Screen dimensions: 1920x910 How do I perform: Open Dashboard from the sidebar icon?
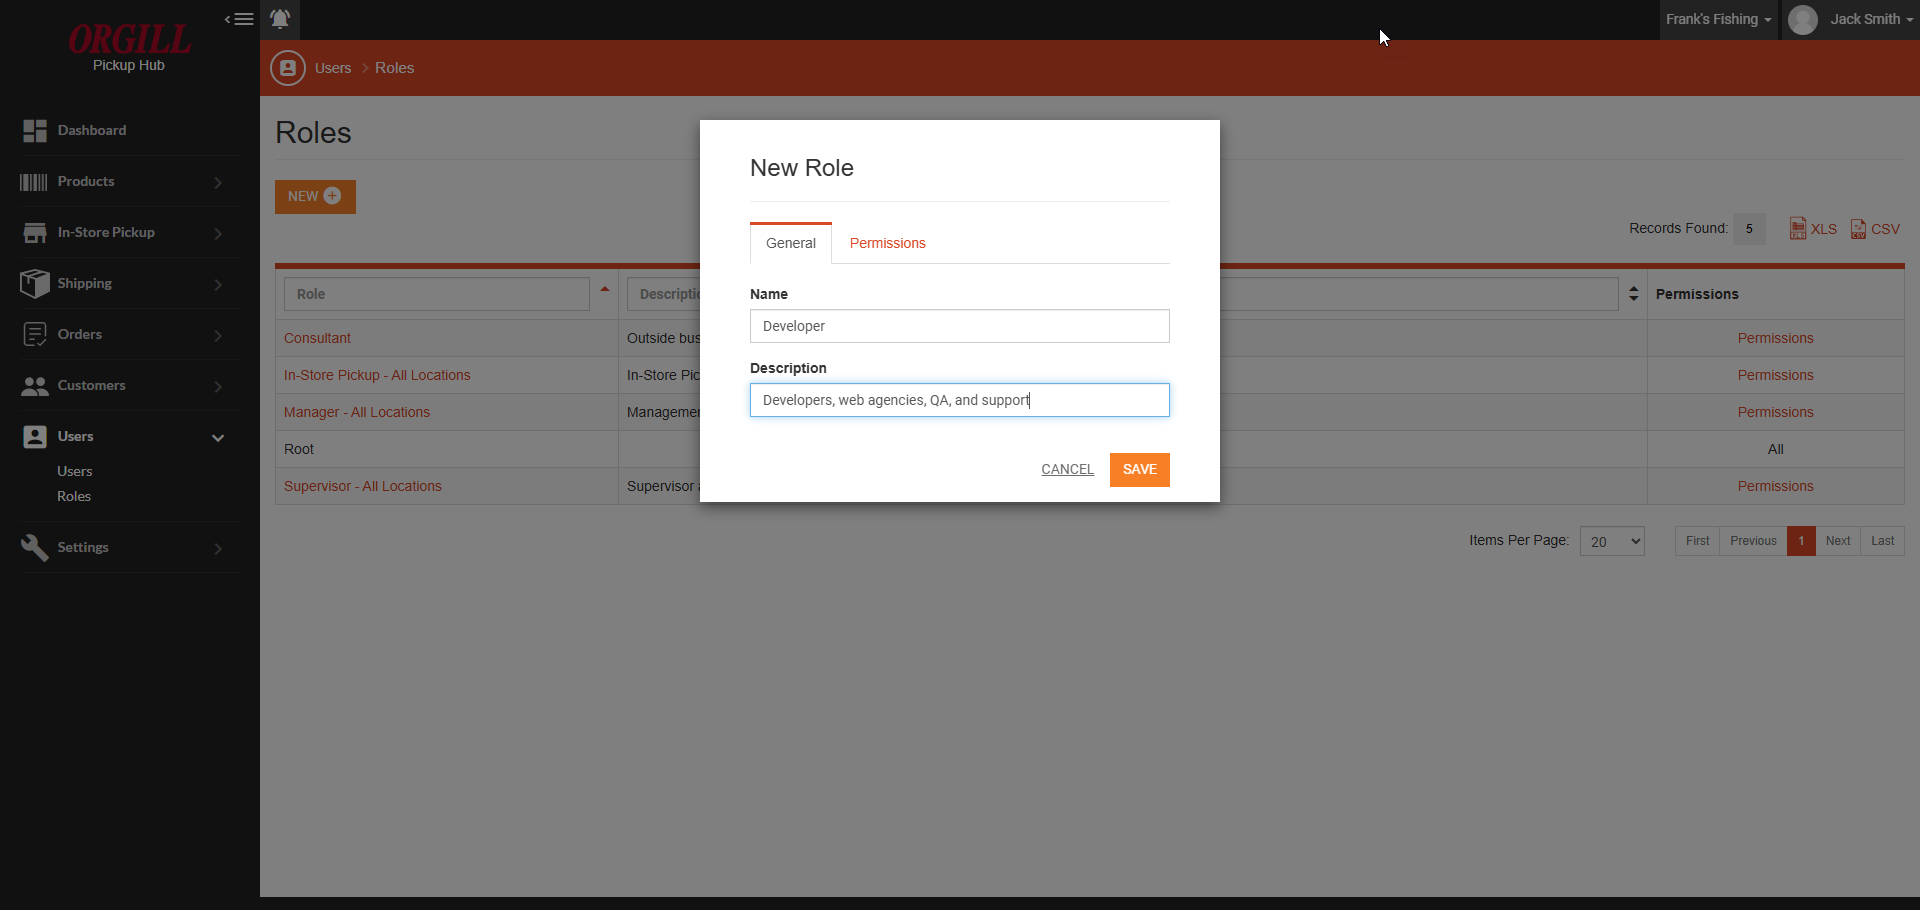35,130
